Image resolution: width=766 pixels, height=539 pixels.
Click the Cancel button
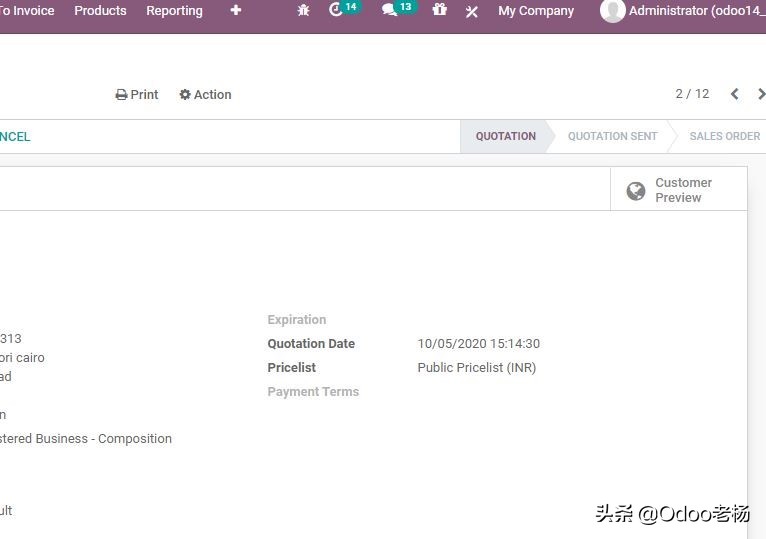(x=15, y=136)
